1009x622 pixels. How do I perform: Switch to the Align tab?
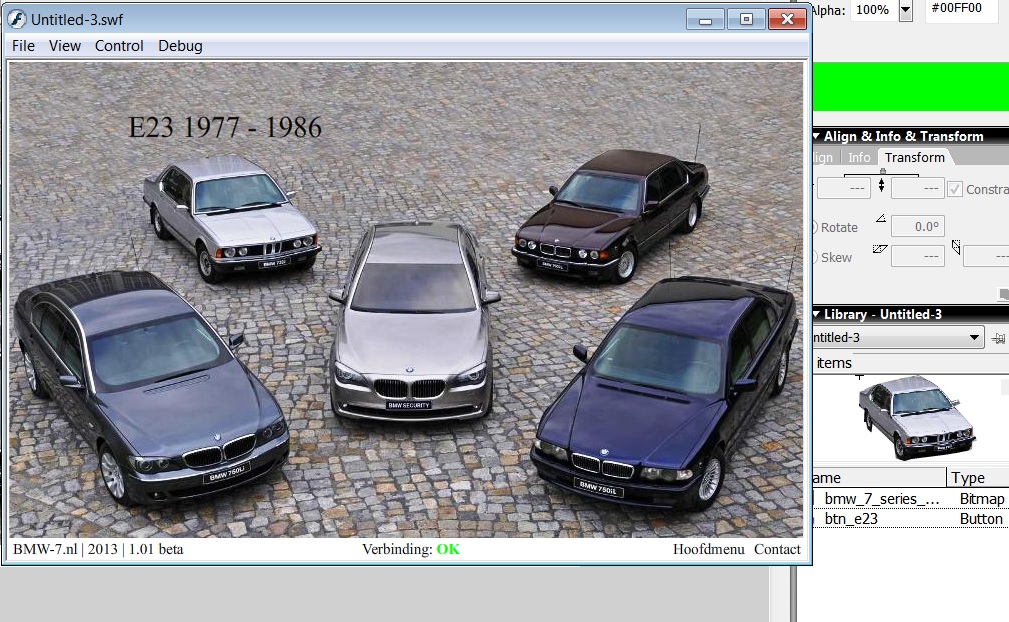(x=823, y=158)
